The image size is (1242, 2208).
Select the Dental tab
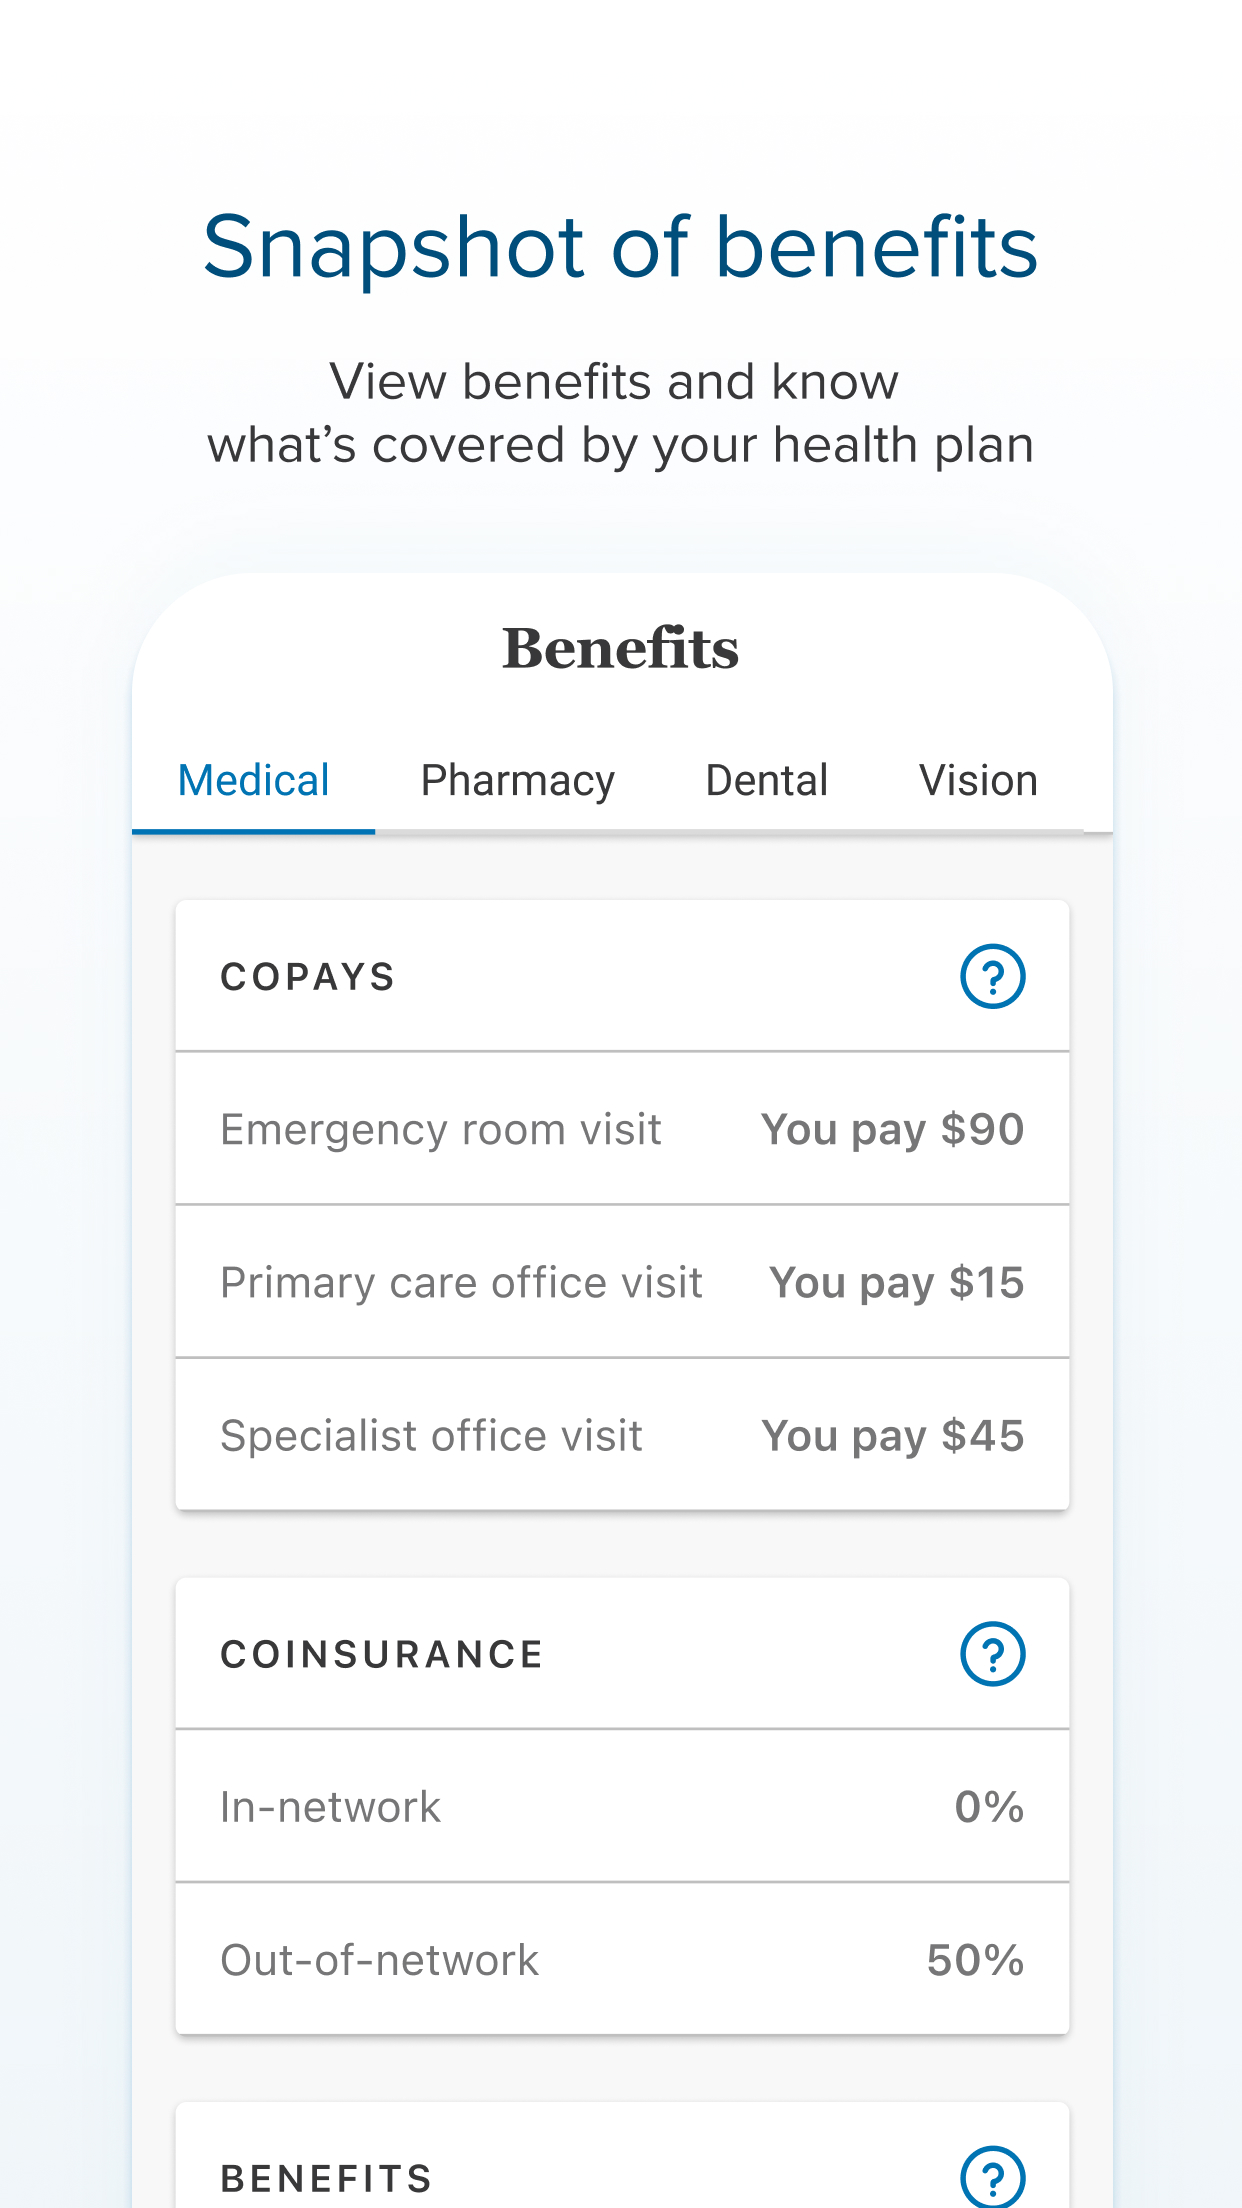pyautogui.click(x=766, y=781)
